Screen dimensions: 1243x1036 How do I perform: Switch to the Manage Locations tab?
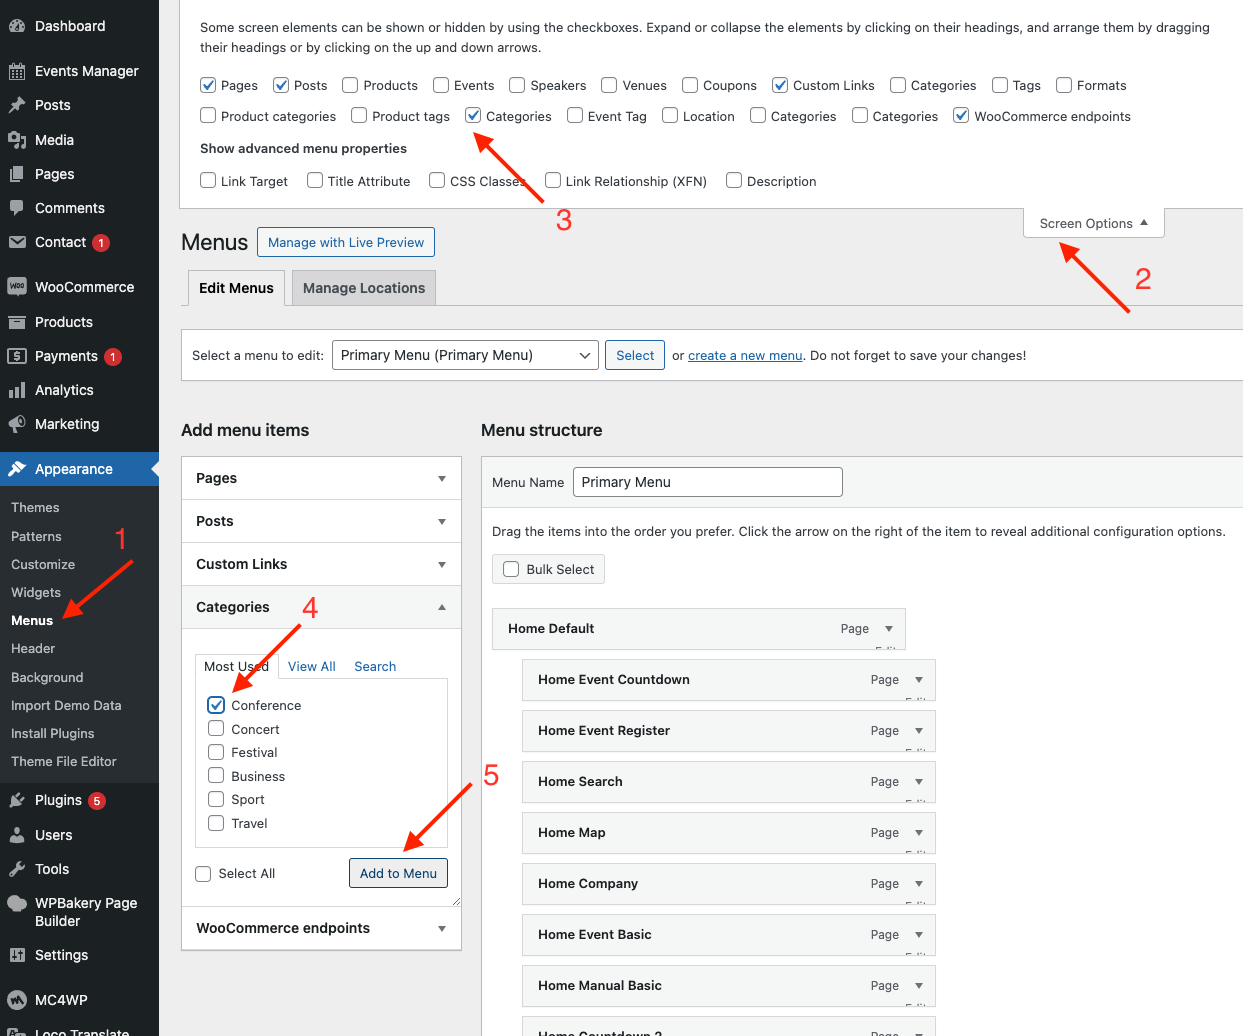click(364, 288)
